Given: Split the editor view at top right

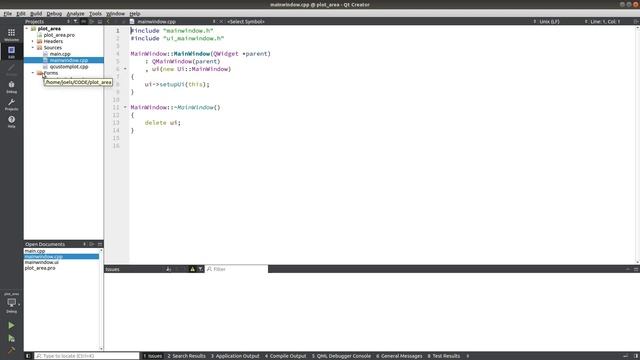Looking at the screenshot, I should 636,21.
